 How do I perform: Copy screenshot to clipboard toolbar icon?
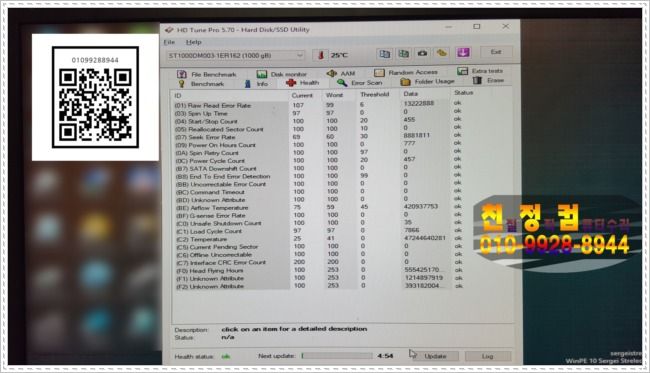[404, 53]
